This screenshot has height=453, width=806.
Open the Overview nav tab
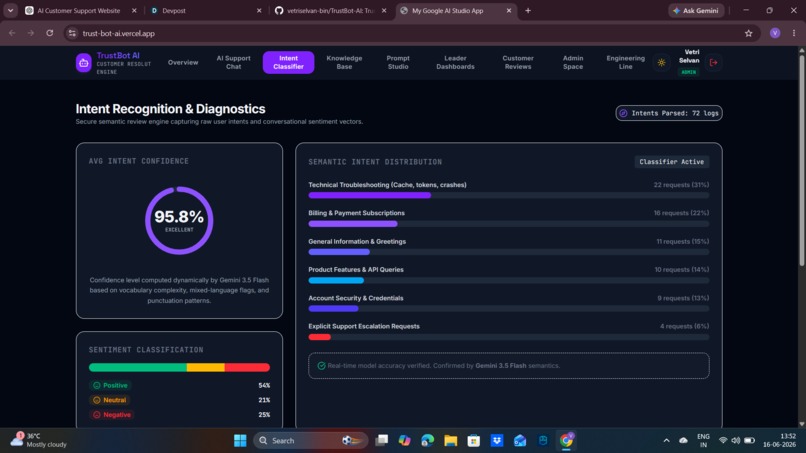pyautogui.click(x=182, y=62)
